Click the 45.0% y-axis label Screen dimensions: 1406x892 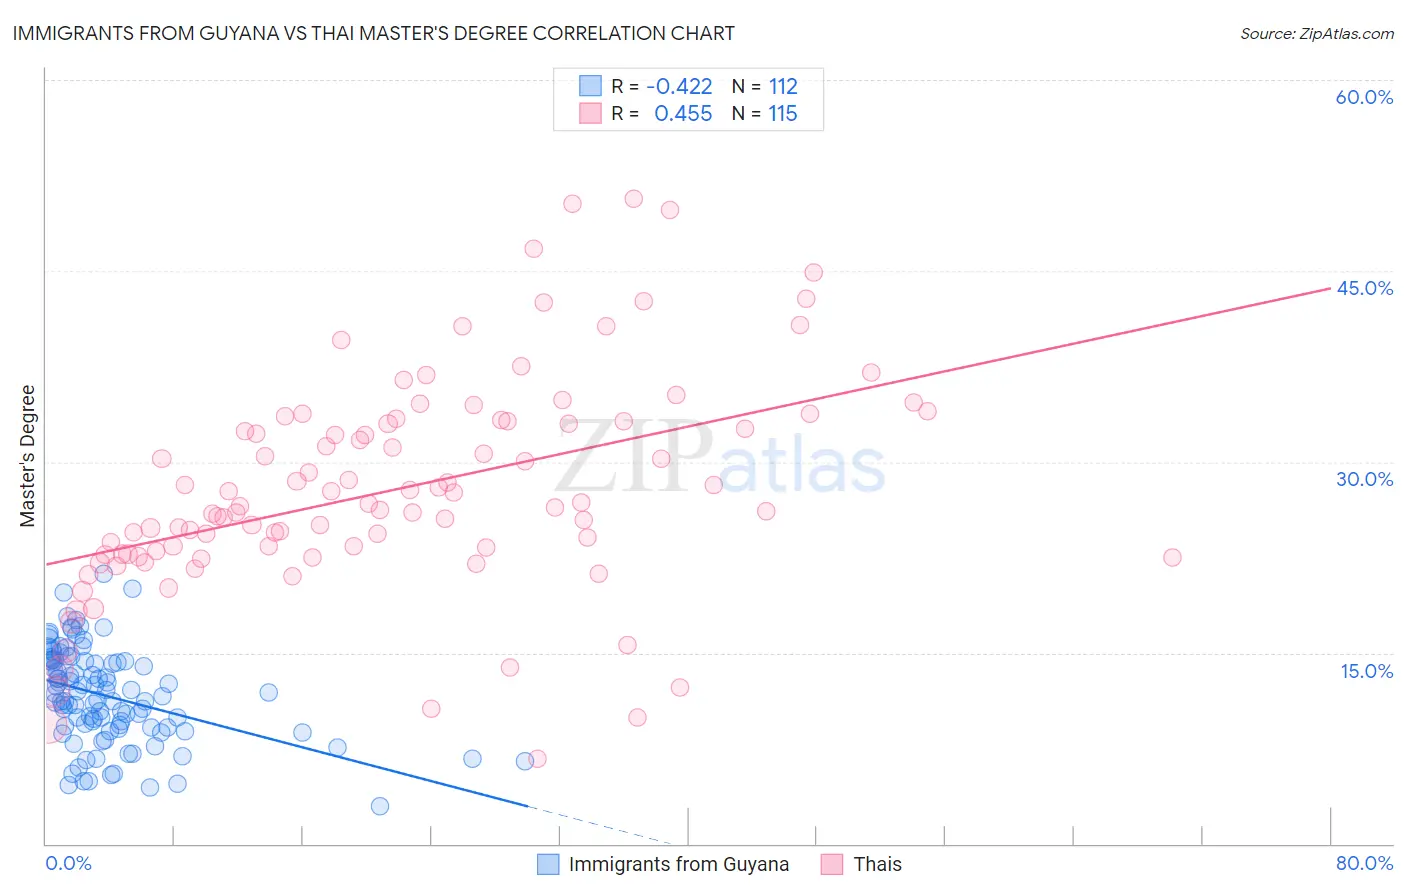click(x=1364, y=288)
